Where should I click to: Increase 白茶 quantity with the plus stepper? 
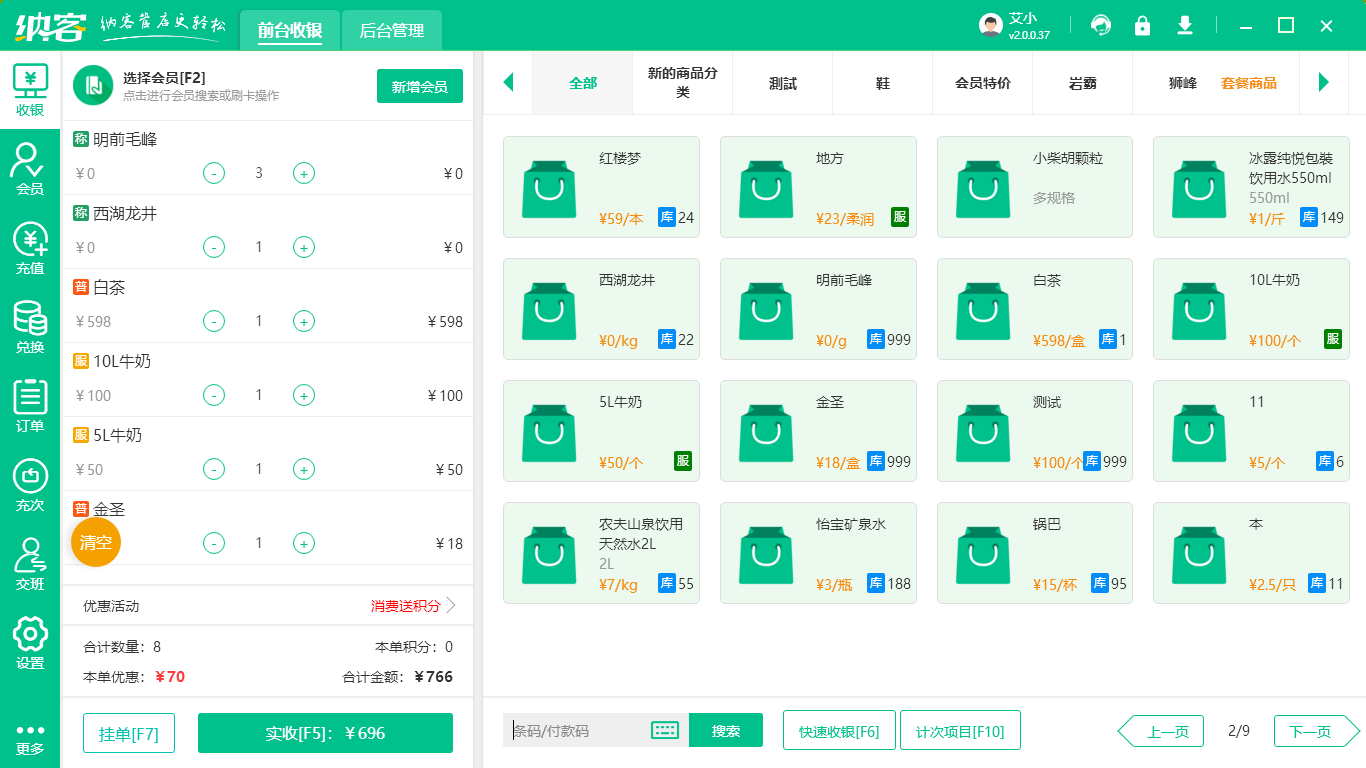click(303, 321)
